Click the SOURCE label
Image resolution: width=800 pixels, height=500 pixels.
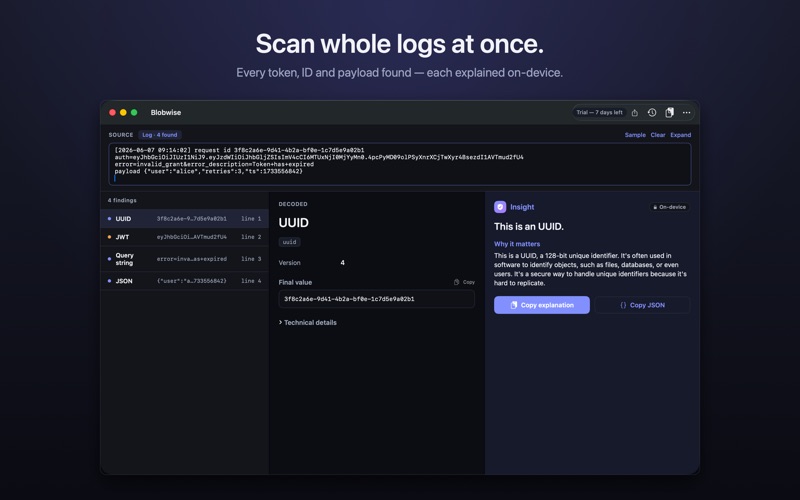point(121,135)
